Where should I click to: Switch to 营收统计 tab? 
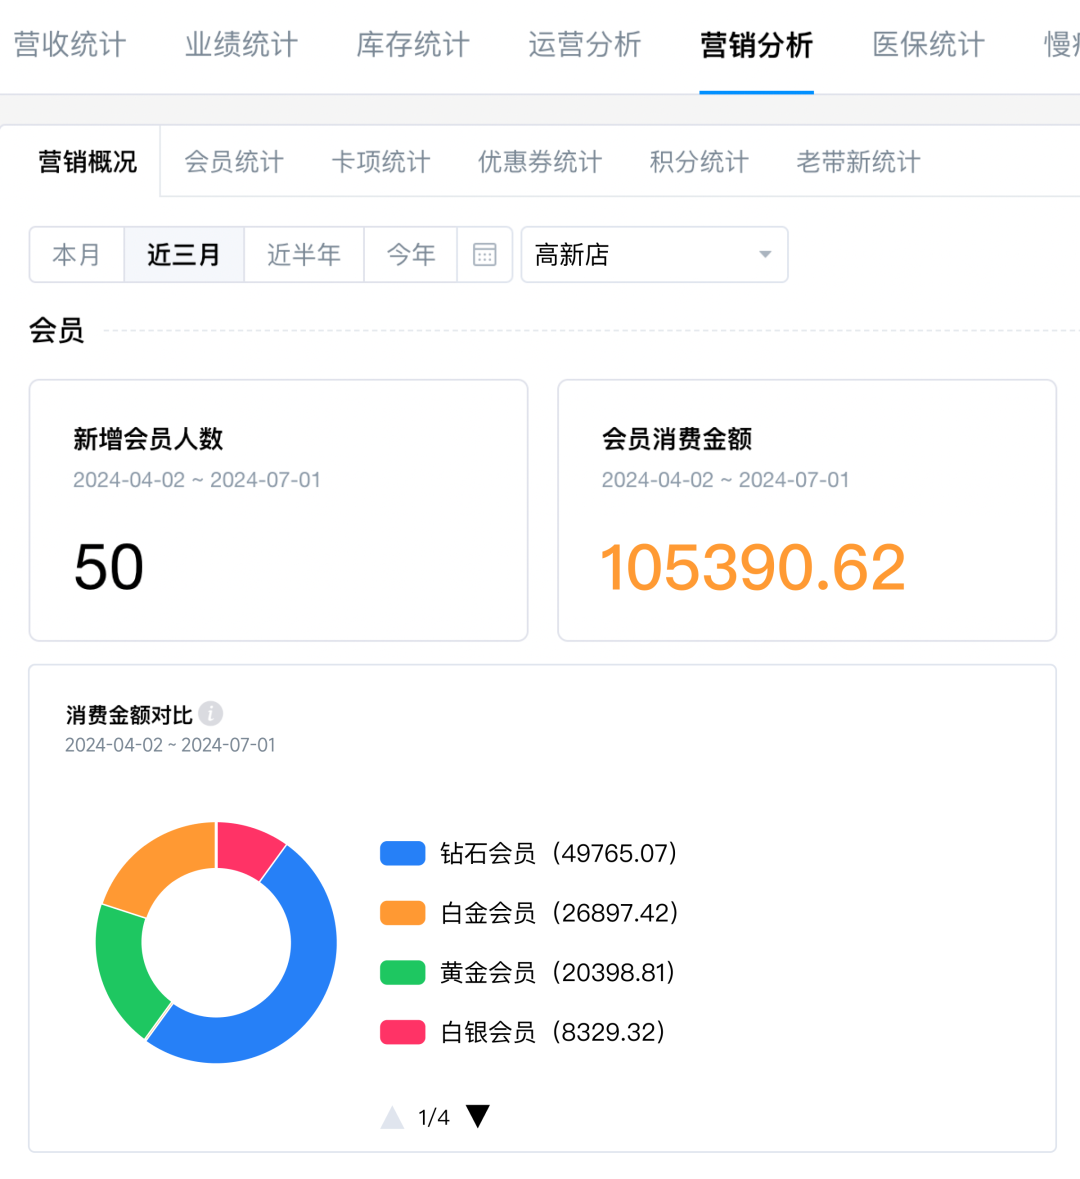pyautogui.click(x=70, y=45)
